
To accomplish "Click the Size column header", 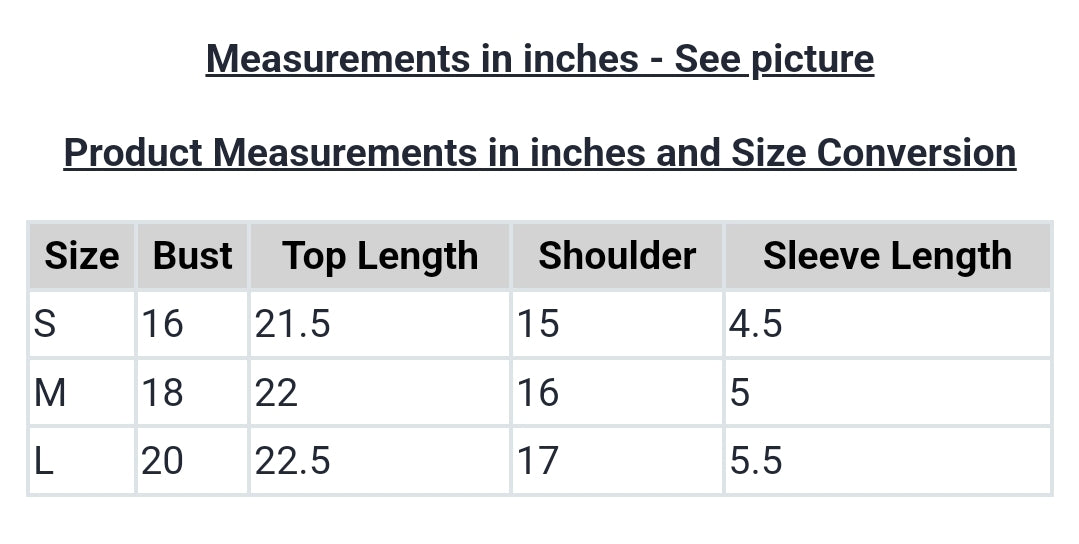I will 81,256.
